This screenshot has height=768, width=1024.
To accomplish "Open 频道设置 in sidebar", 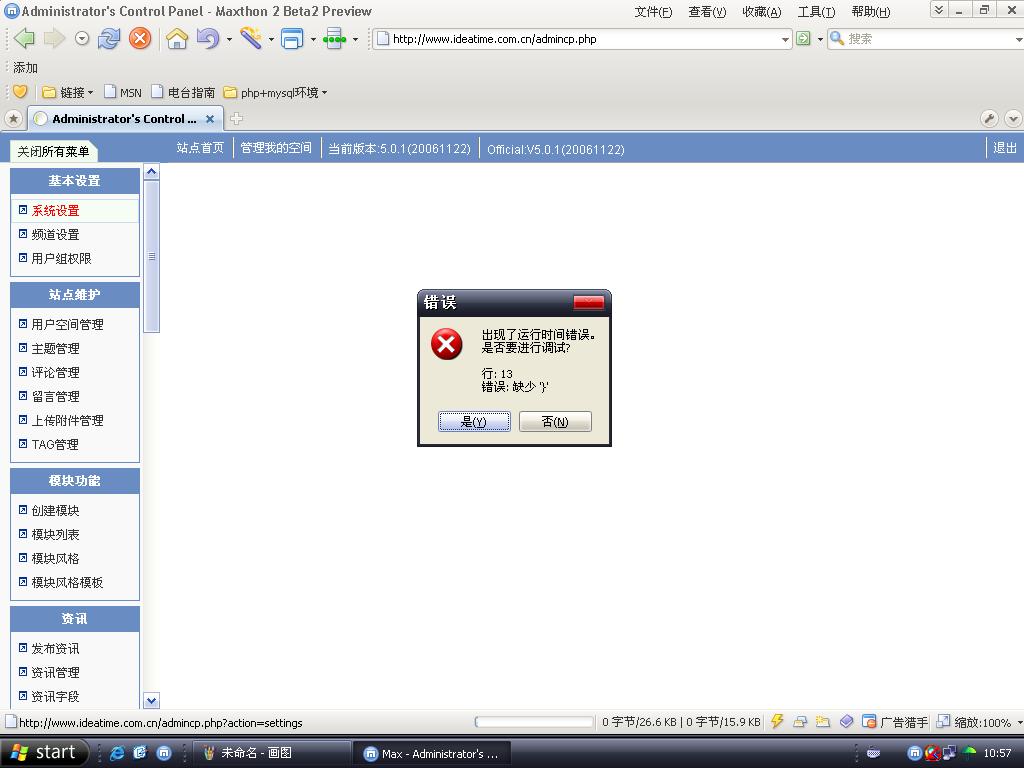I will tap(56, 234).
